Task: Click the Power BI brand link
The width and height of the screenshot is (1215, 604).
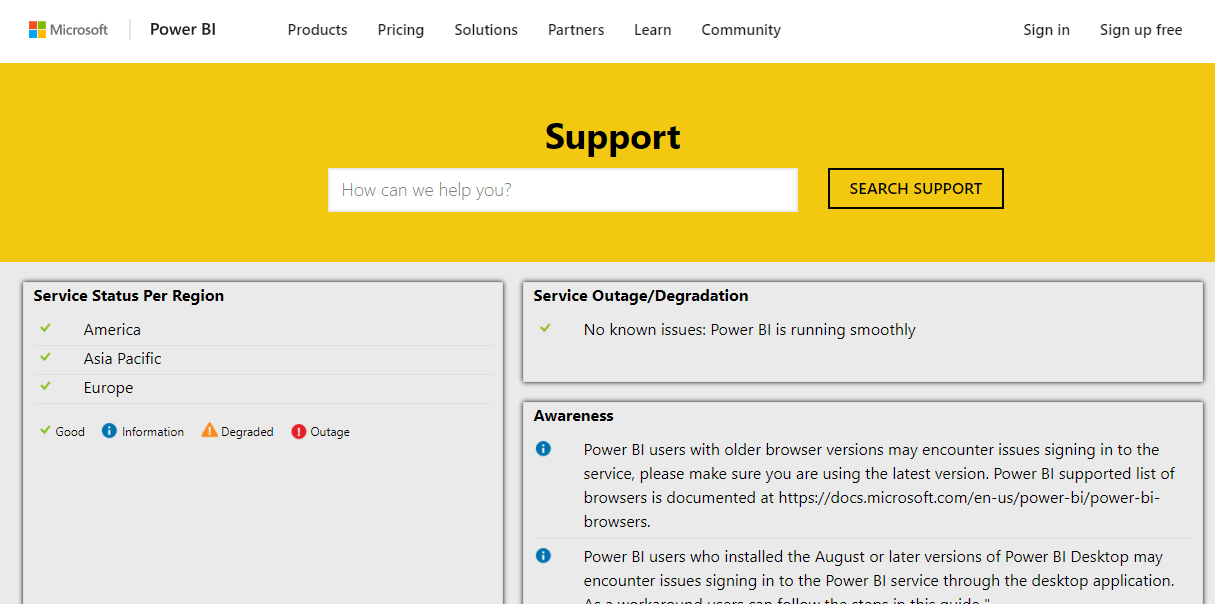Action: point(183,30)
